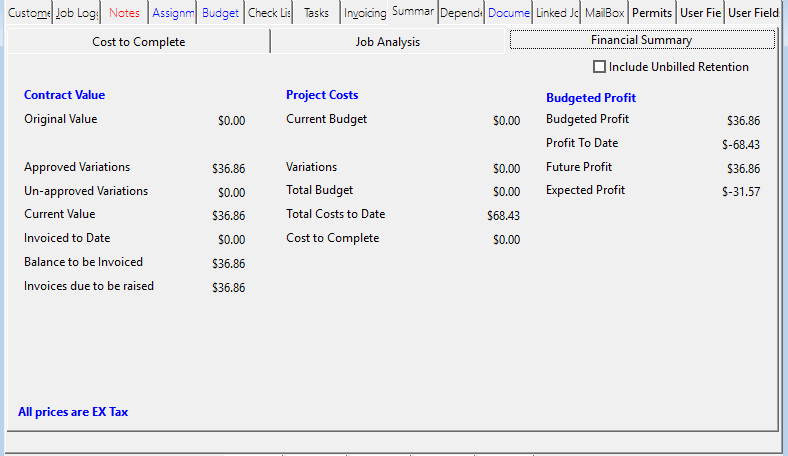Switch to the Dependencies tab

tap(461, 13)
